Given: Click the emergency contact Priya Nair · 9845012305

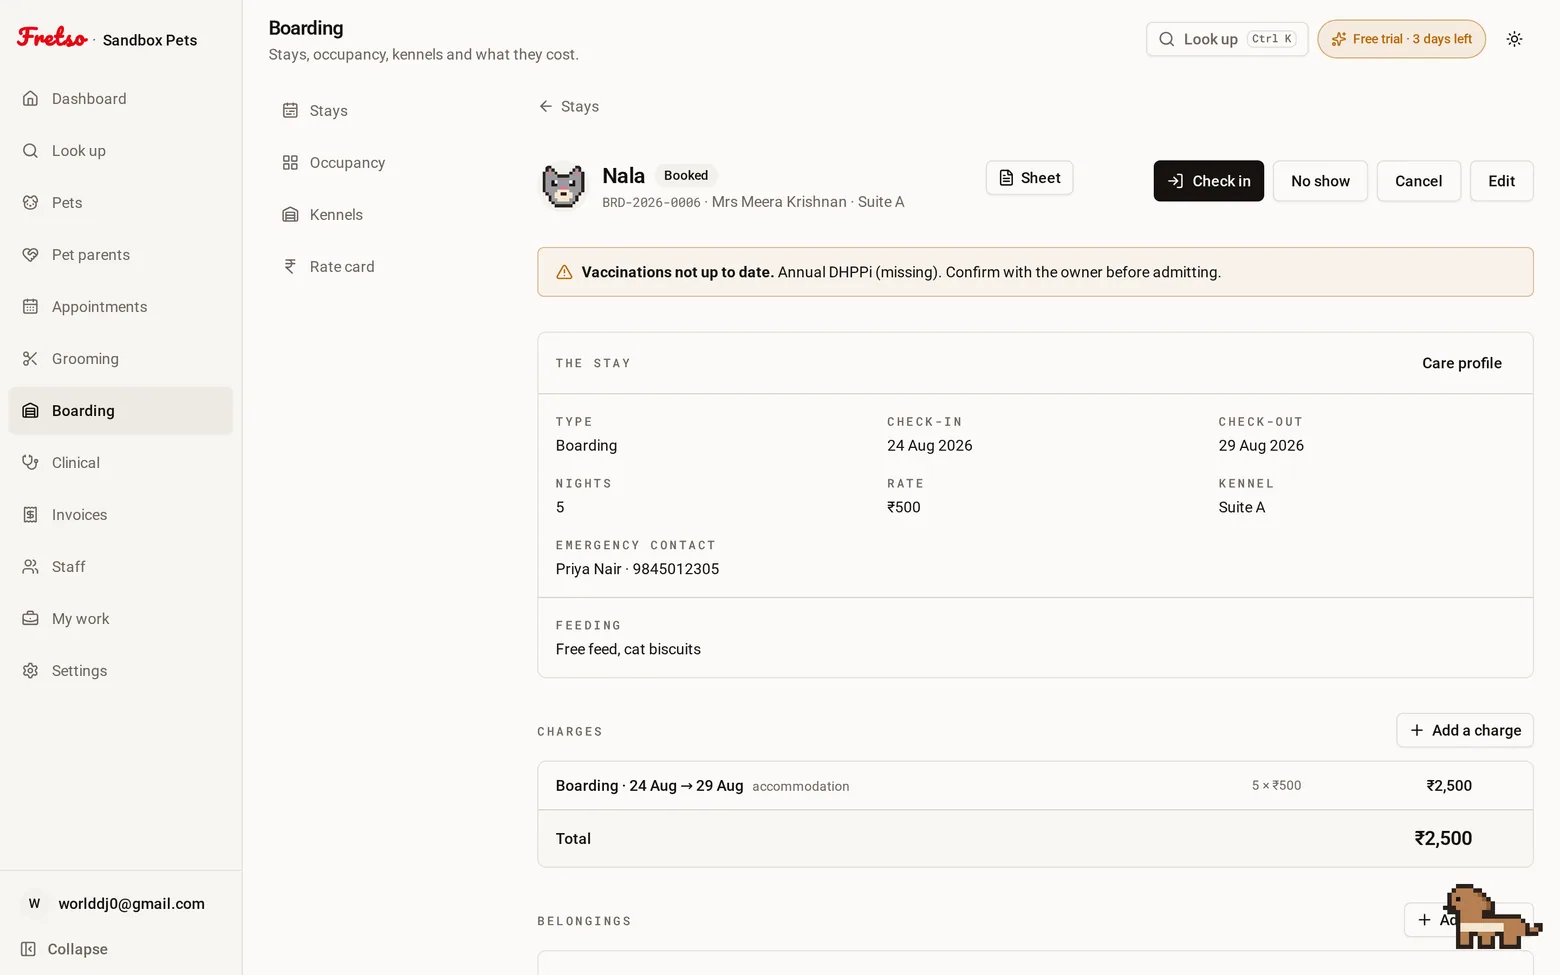Looking at the screenshot, I should pos(638,569).
